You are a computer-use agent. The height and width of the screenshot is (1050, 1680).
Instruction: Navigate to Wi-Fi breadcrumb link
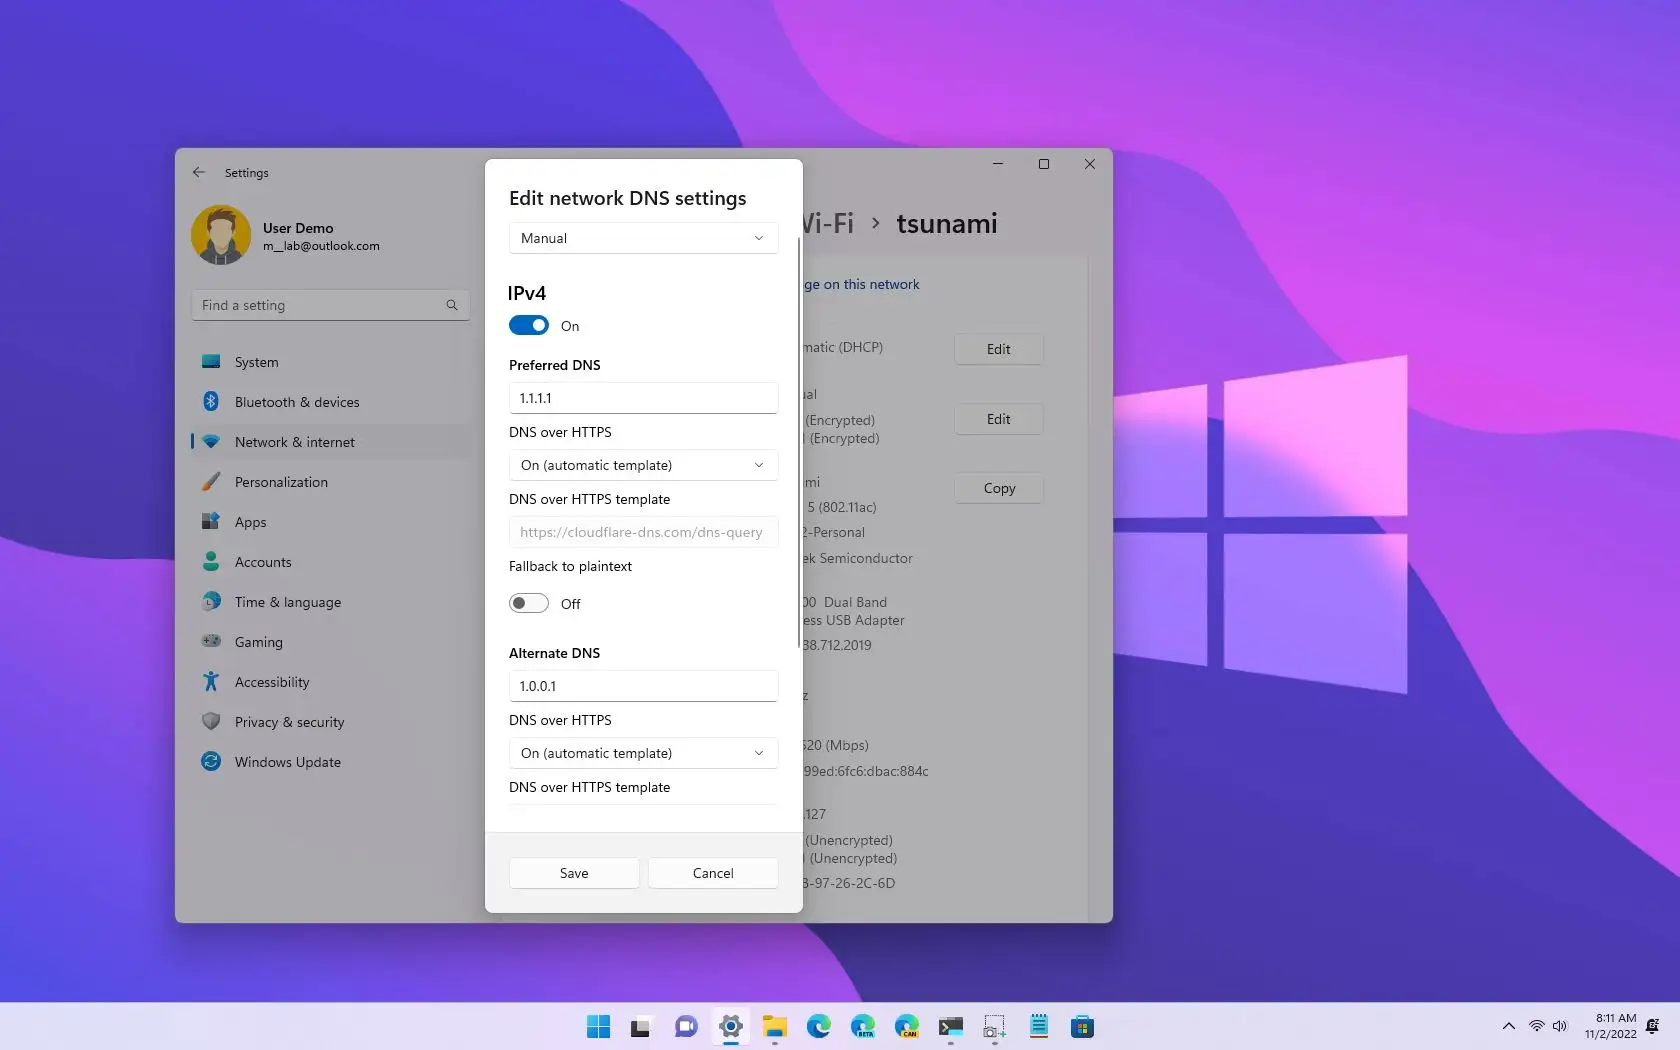click(828, 223)
